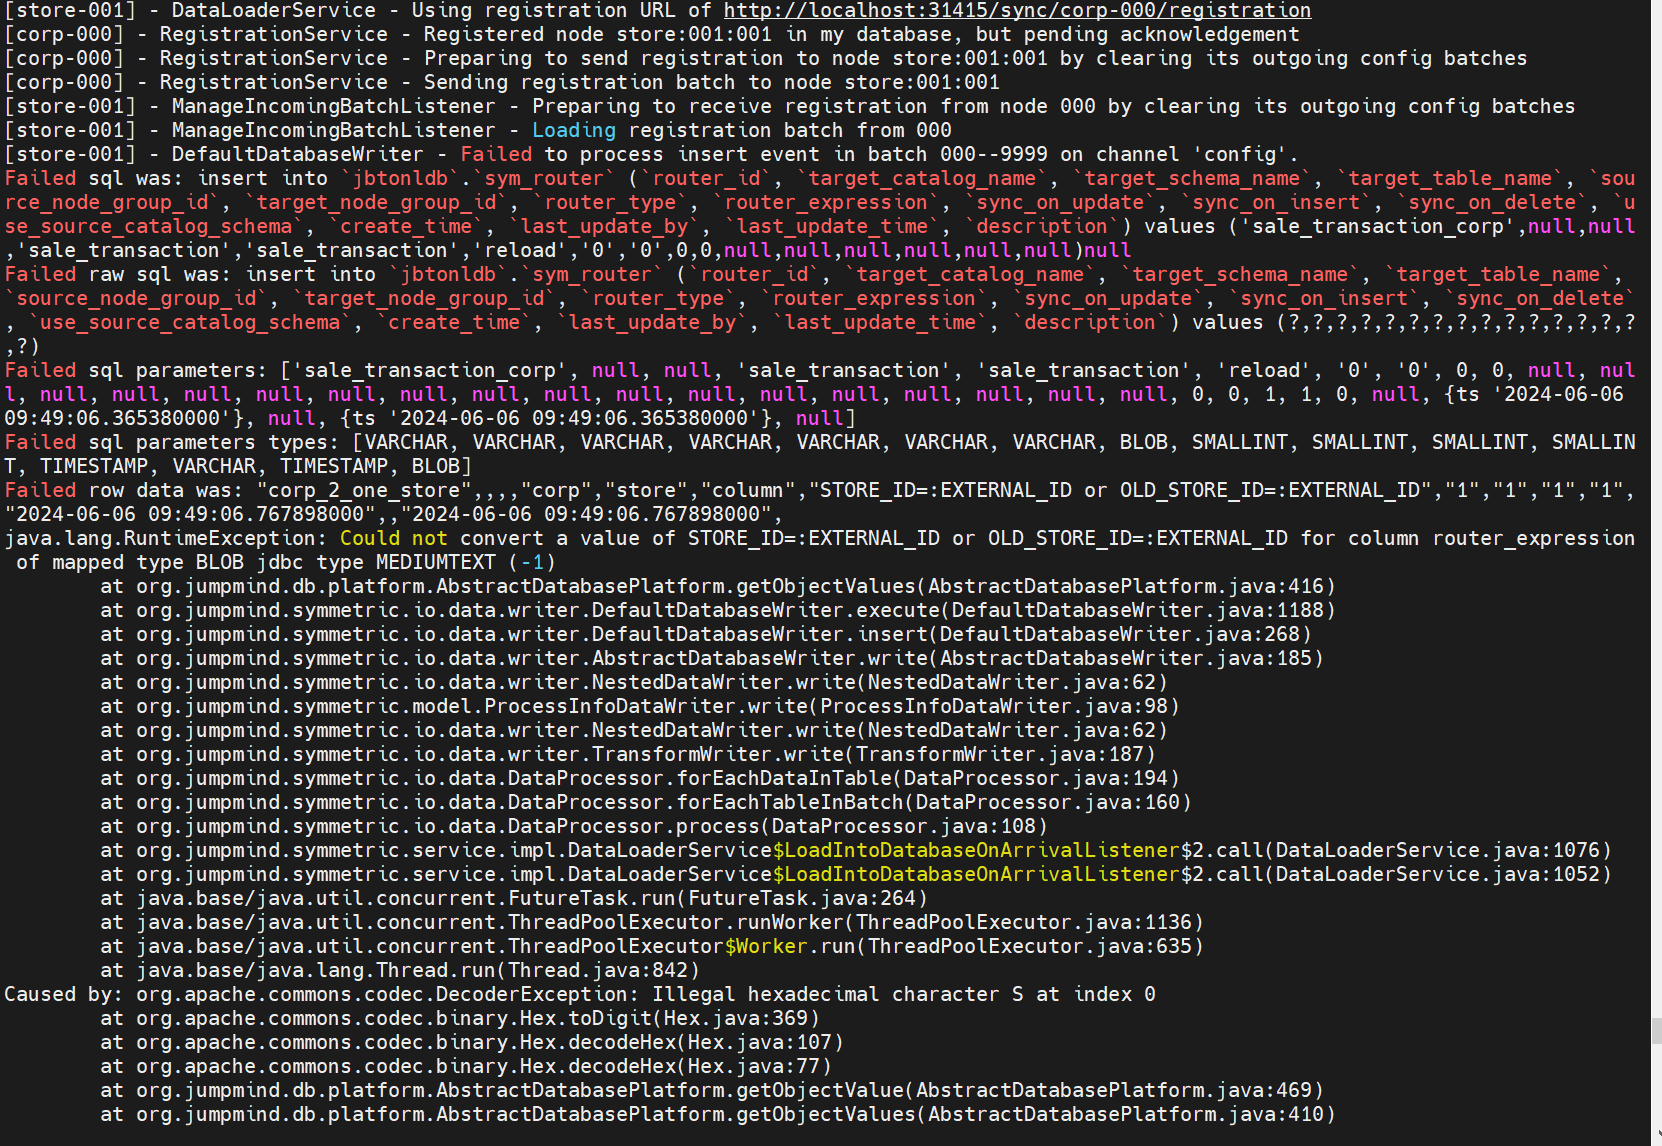Screen dimensions: 1662x1146
Task: Open the localhost registration URL link
Action: pos(1016,11)
